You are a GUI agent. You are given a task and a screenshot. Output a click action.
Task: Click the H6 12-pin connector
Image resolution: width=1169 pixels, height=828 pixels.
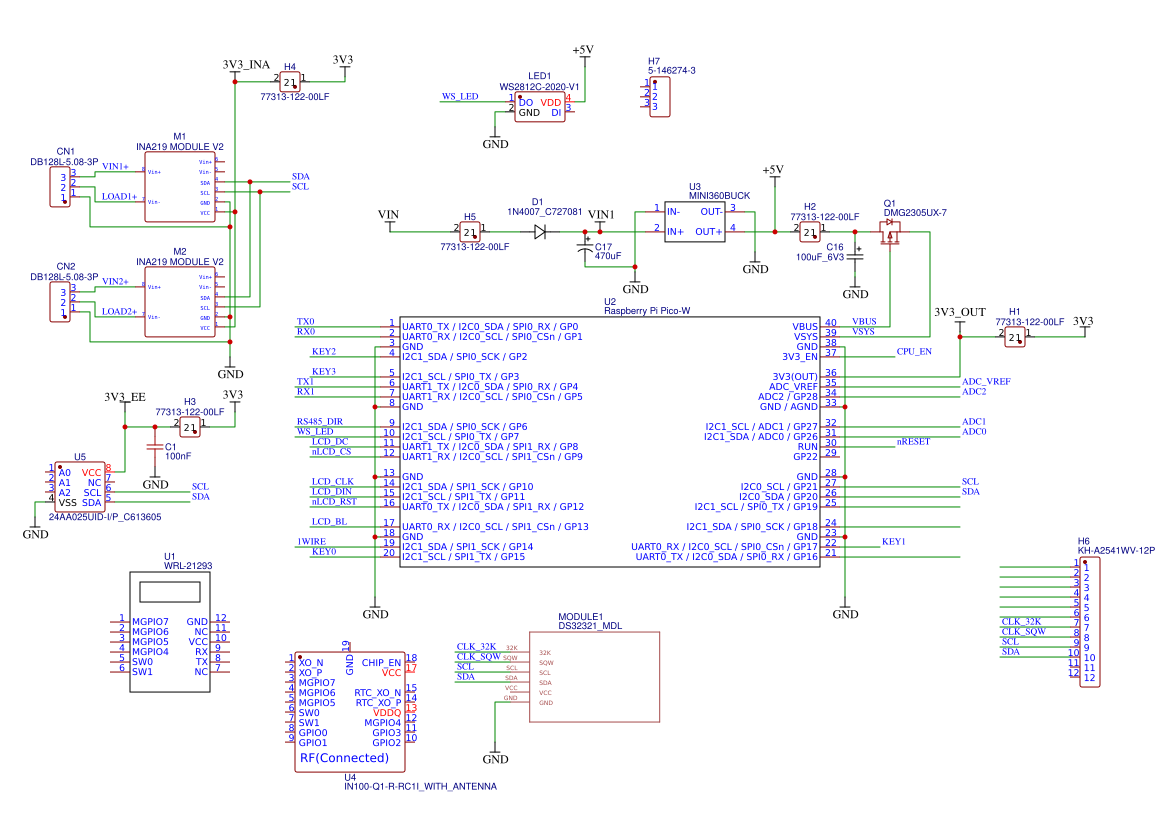(1089, 622)
